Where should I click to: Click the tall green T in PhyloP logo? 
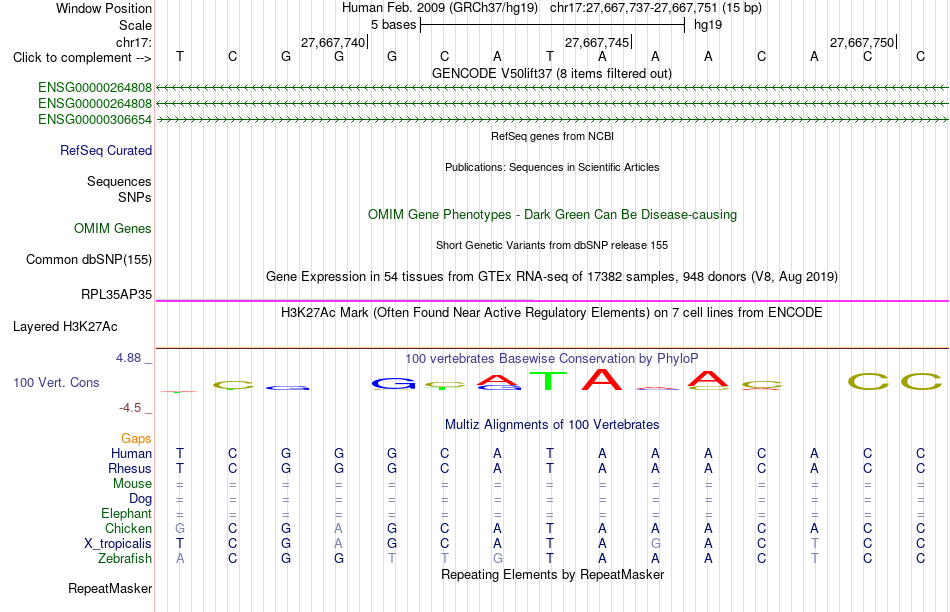click(548, 381)
